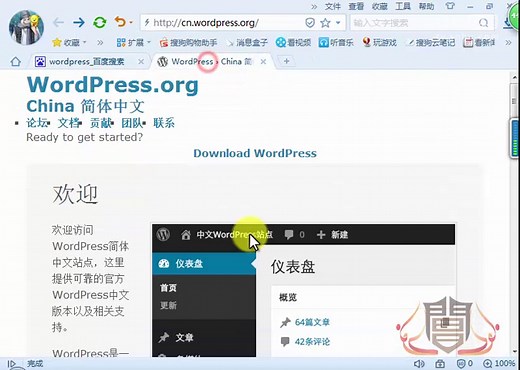Expand the dropdown arrow beside 收藏 star
The image size is (520, 370).
[85, 42]
